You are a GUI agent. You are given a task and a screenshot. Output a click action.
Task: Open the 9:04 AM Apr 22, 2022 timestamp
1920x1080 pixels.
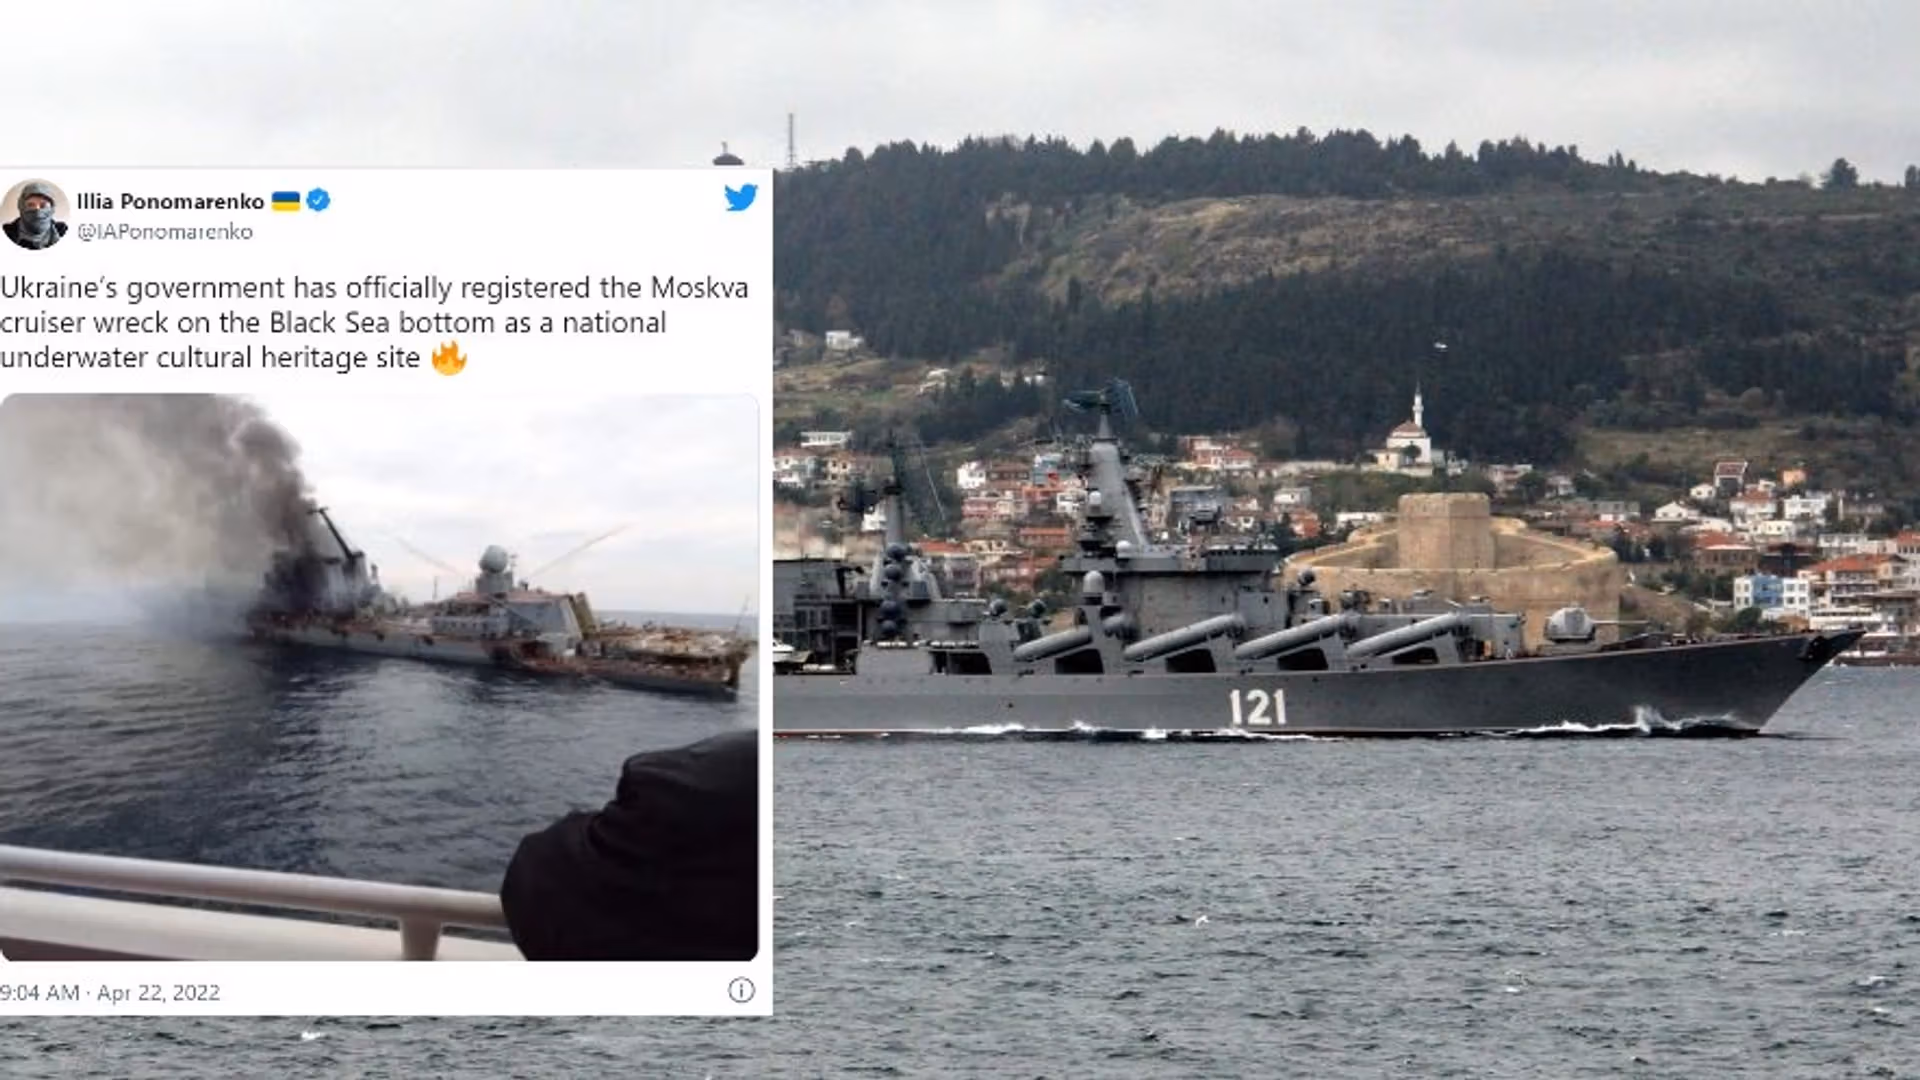(110, 992)
